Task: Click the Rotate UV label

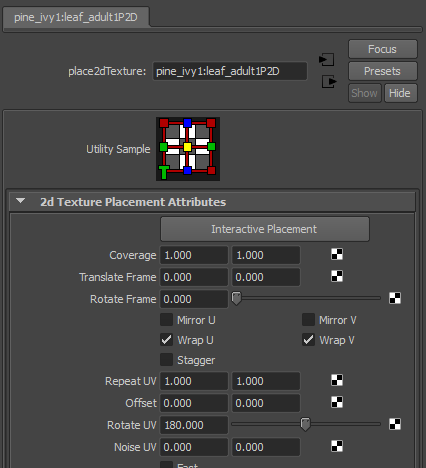Action: click(x=131, y=425)
